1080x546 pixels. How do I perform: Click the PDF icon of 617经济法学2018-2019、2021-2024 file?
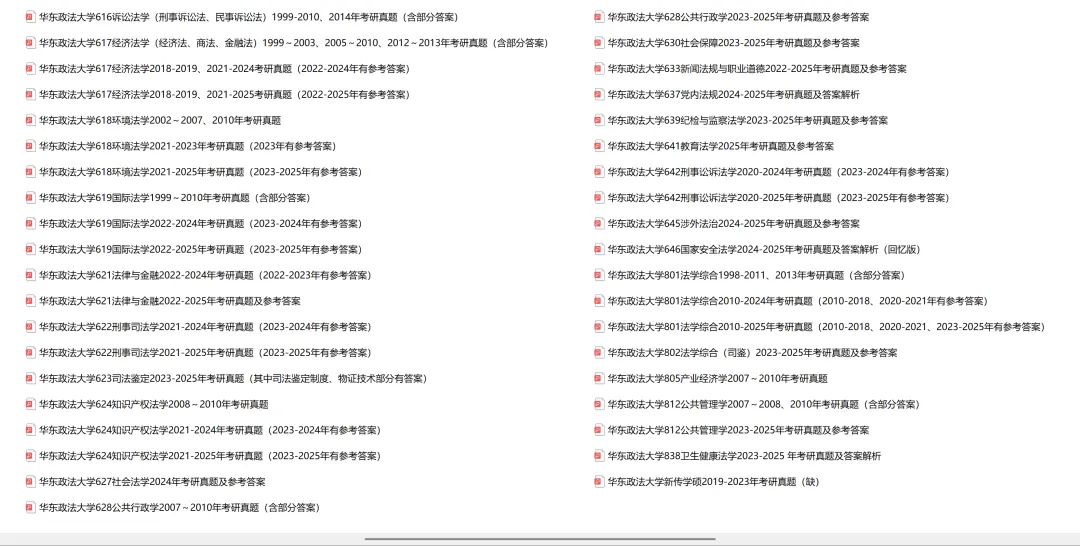click(x=30, y=68)
